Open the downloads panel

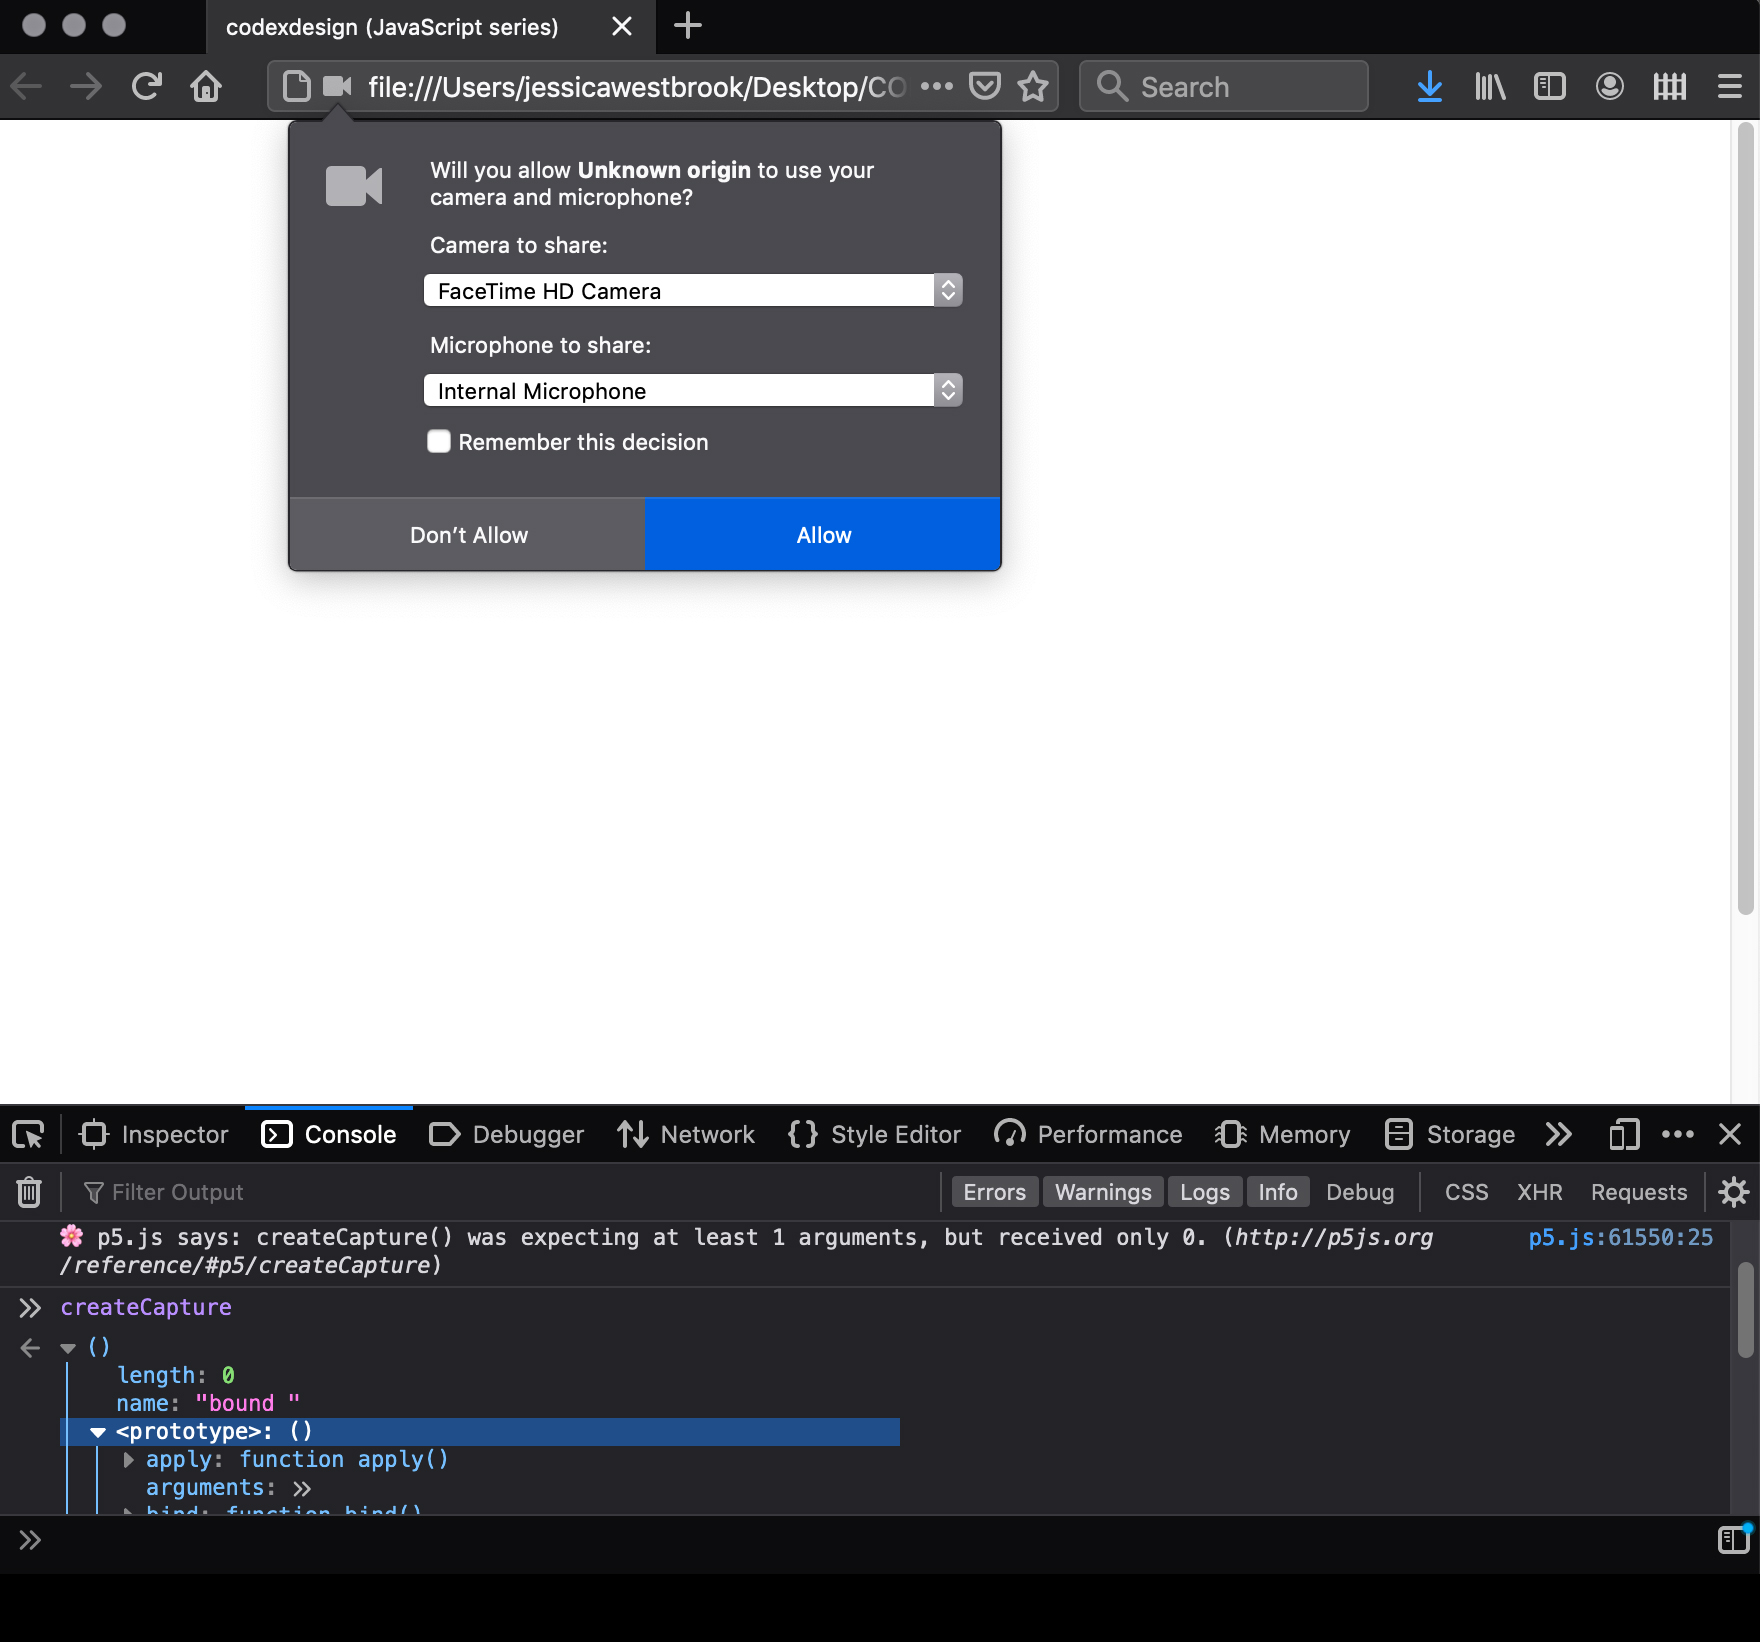(x=1429, y=87)
